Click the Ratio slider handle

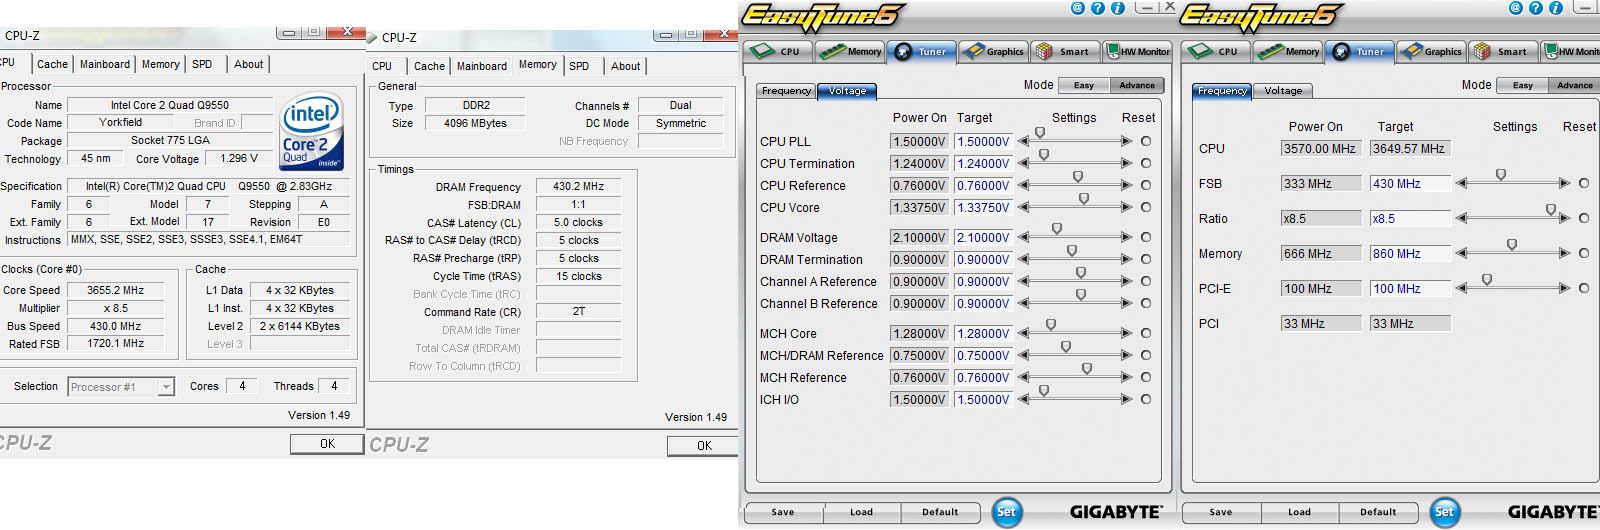pos(1551,210)
